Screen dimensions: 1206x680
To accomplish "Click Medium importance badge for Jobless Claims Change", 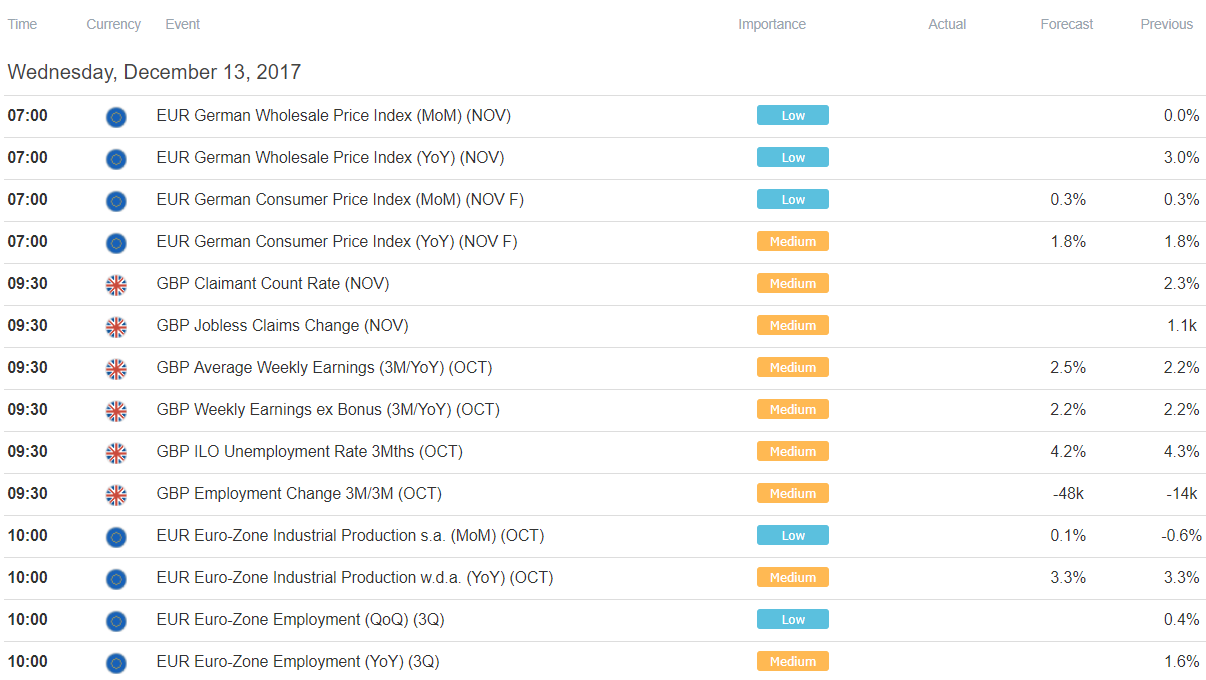I will point(793,326).
